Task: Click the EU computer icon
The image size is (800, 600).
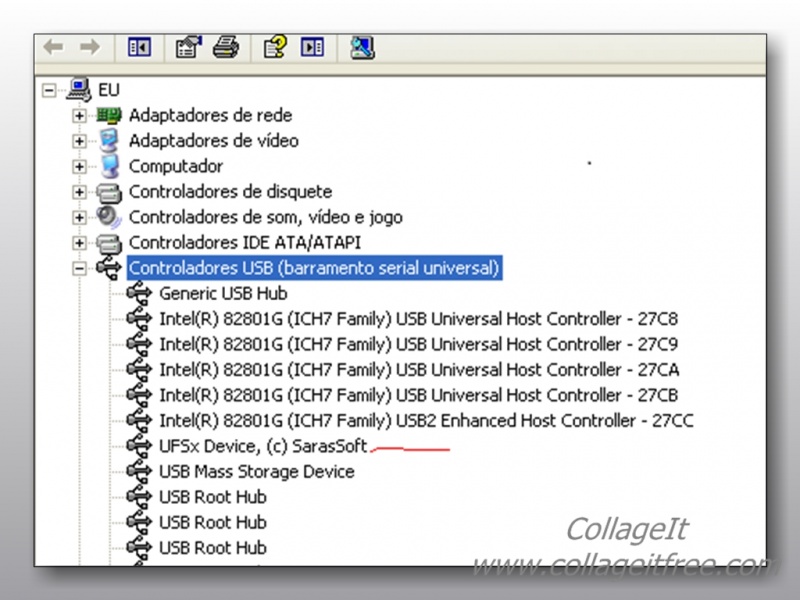Action: pos(79,89)
